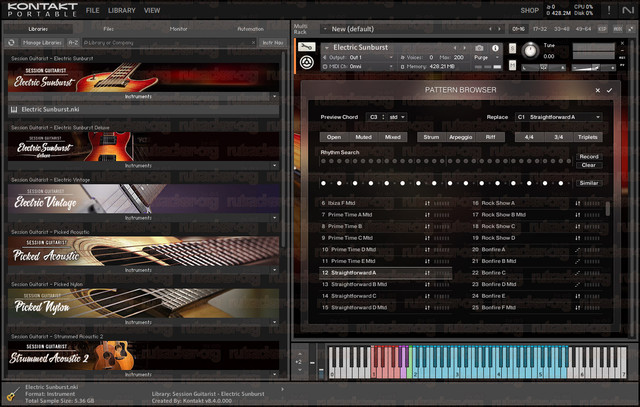
Task: Click sort icon of Rock Show A pattern
Action: [578, 203]
